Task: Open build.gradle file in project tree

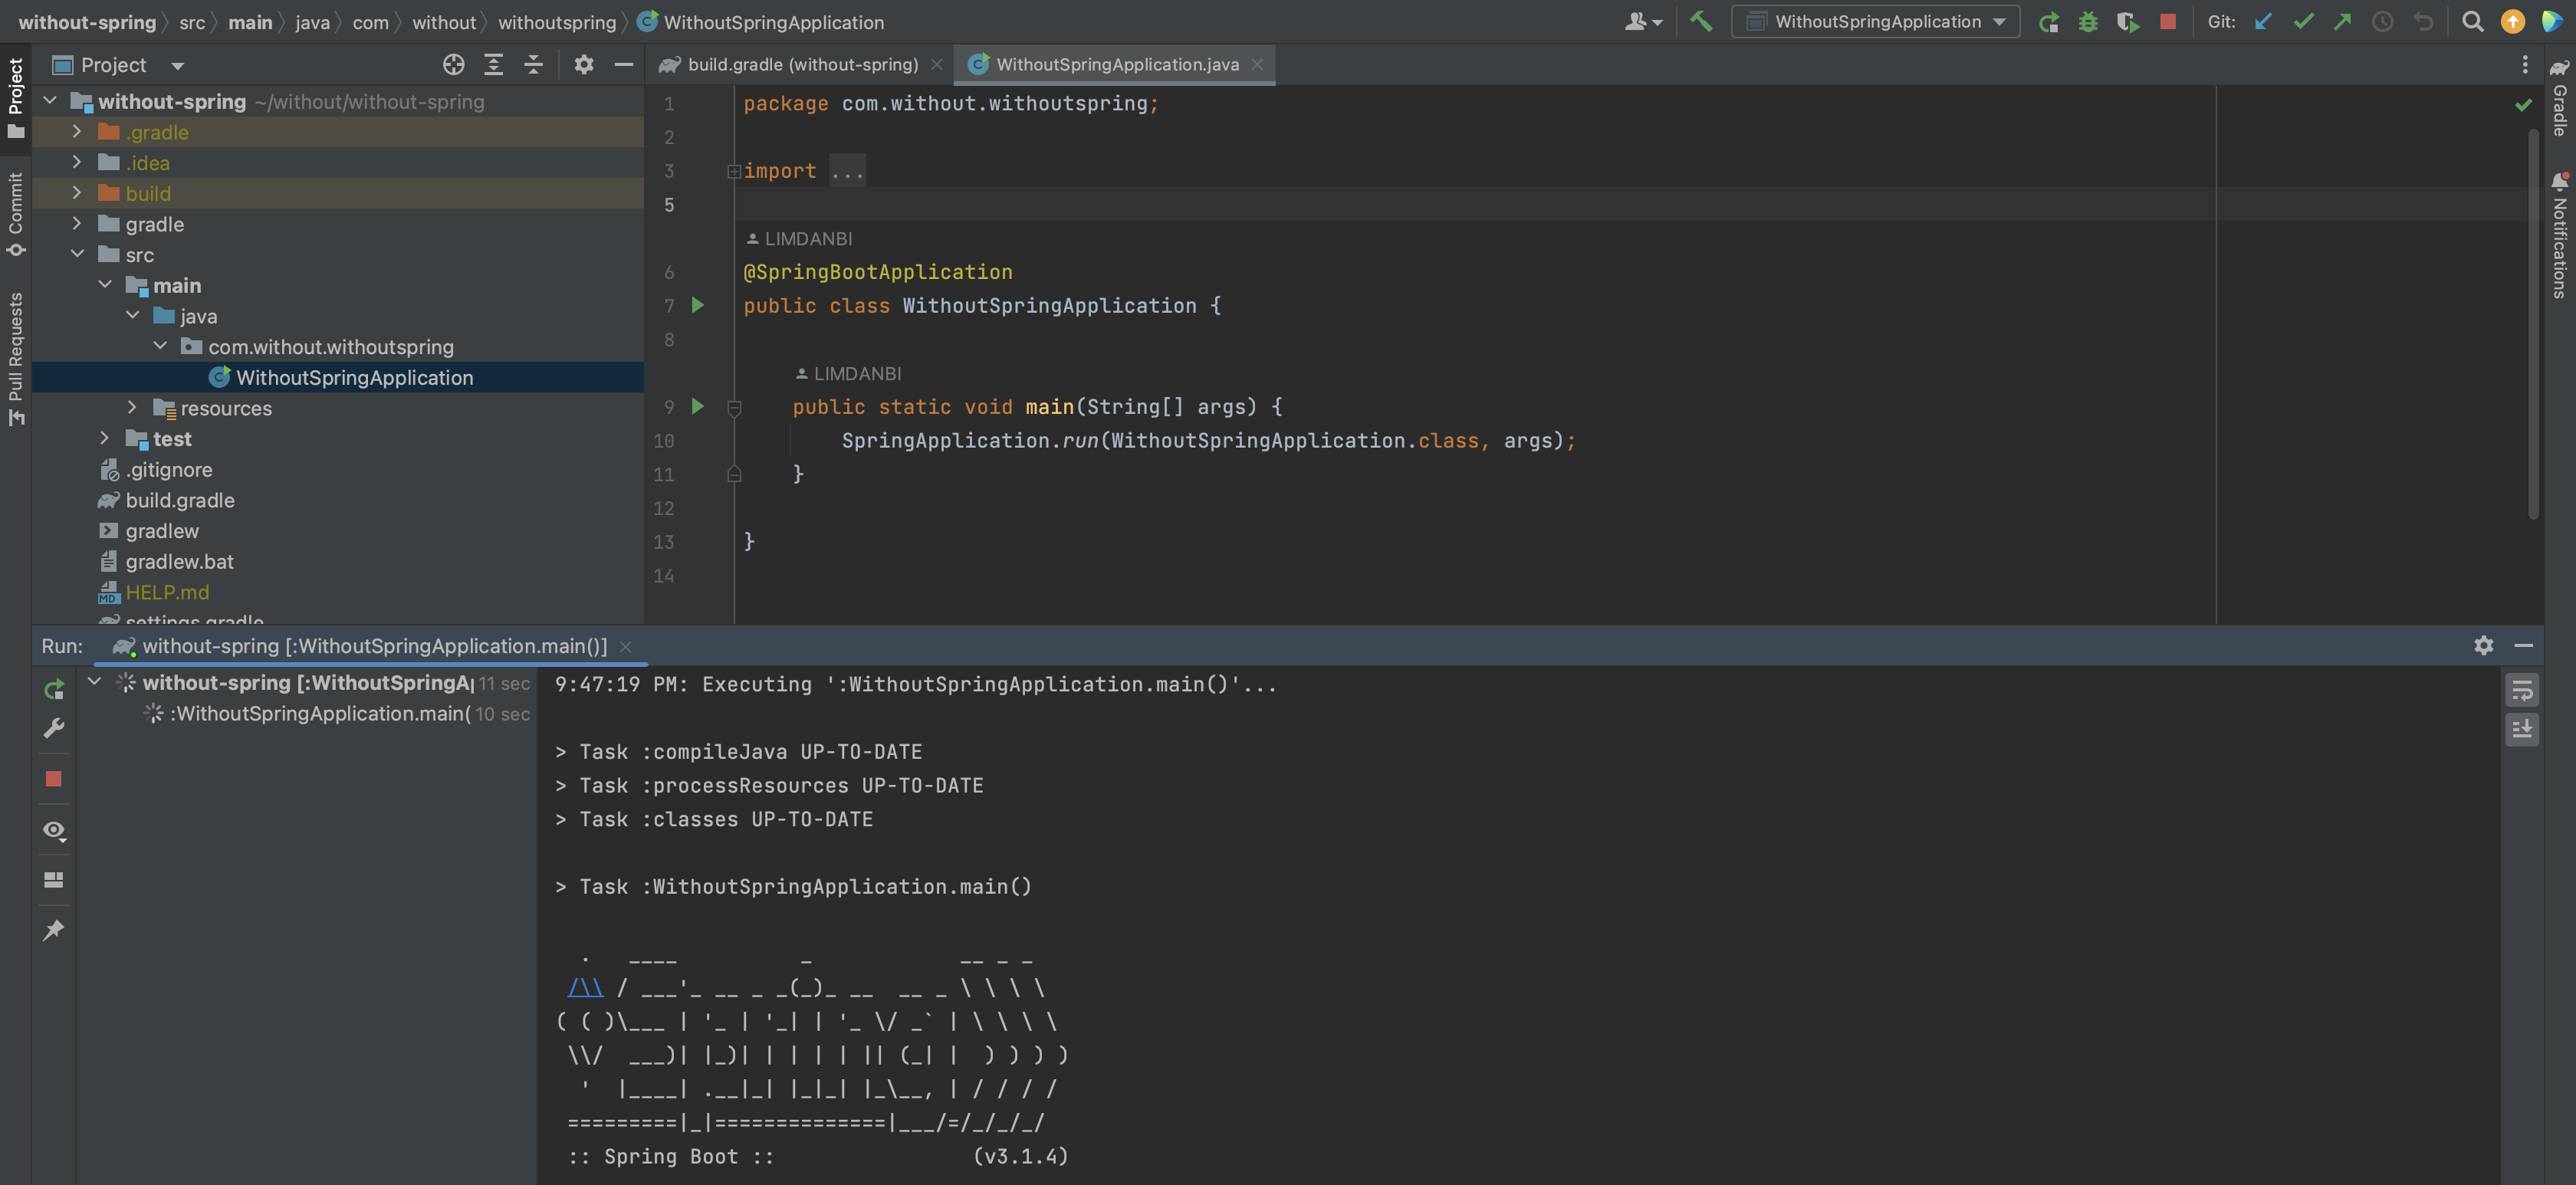Action: (180, 500)
